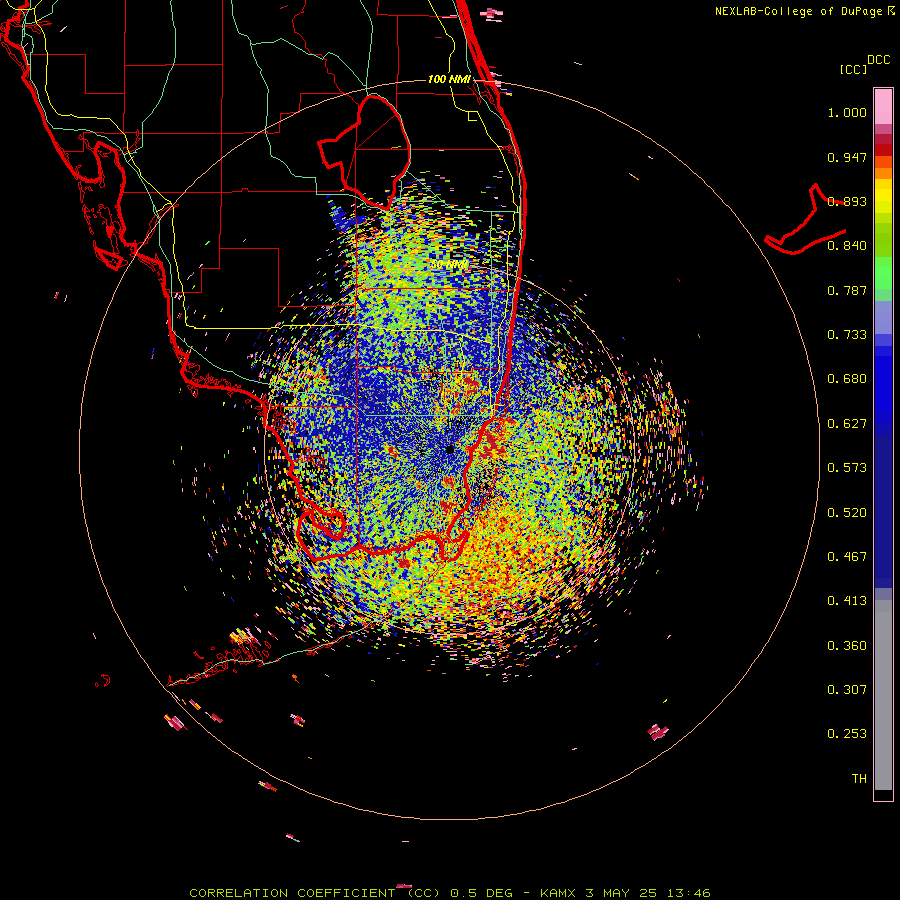Click the 0.787 scale value
This screenshot has height=900, width=900.
point(847,290)
